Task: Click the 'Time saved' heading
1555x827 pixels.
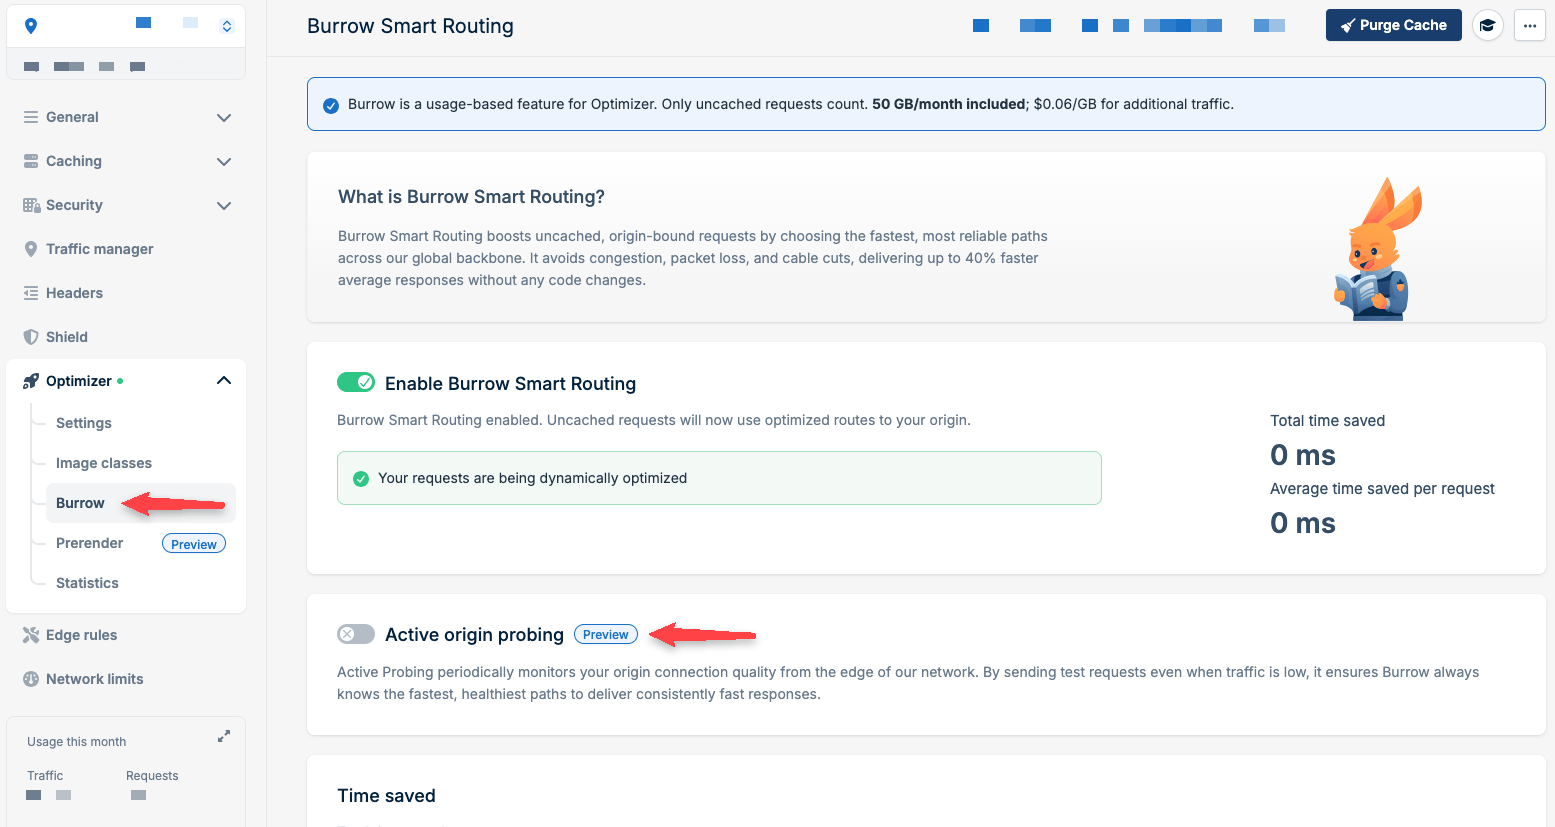Action: [x=386, y=796]
